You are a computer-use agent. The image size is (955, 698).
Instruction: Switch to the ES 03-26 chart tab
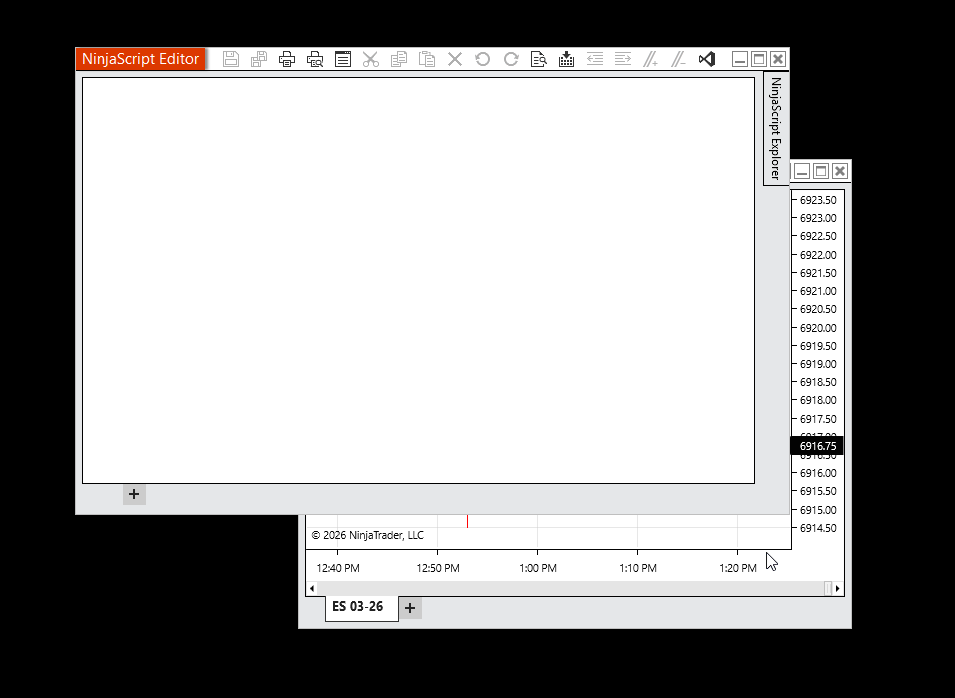(x=361, y=607)
